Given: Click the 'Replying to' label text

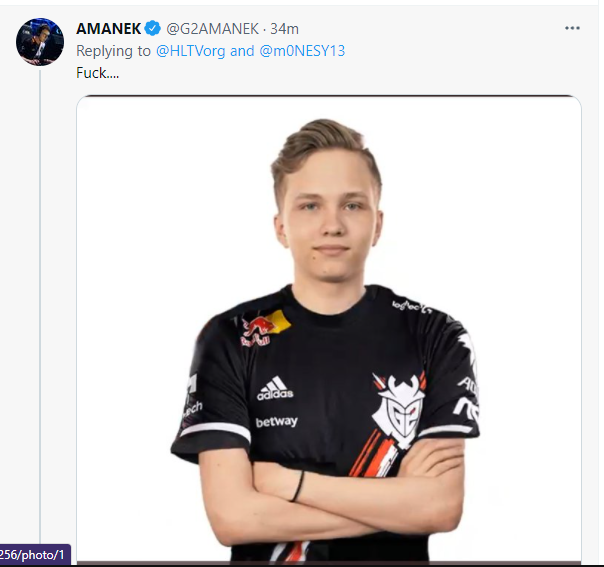Looking at the screenshot, I should point(113,51).
